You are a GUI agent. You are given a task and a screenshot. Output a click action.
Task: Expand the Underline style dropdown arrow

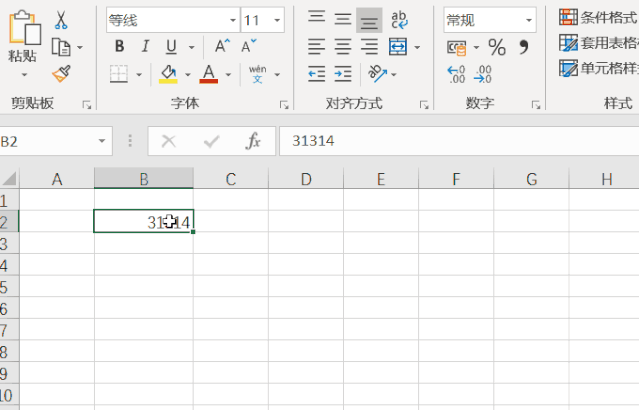(192, 47)
